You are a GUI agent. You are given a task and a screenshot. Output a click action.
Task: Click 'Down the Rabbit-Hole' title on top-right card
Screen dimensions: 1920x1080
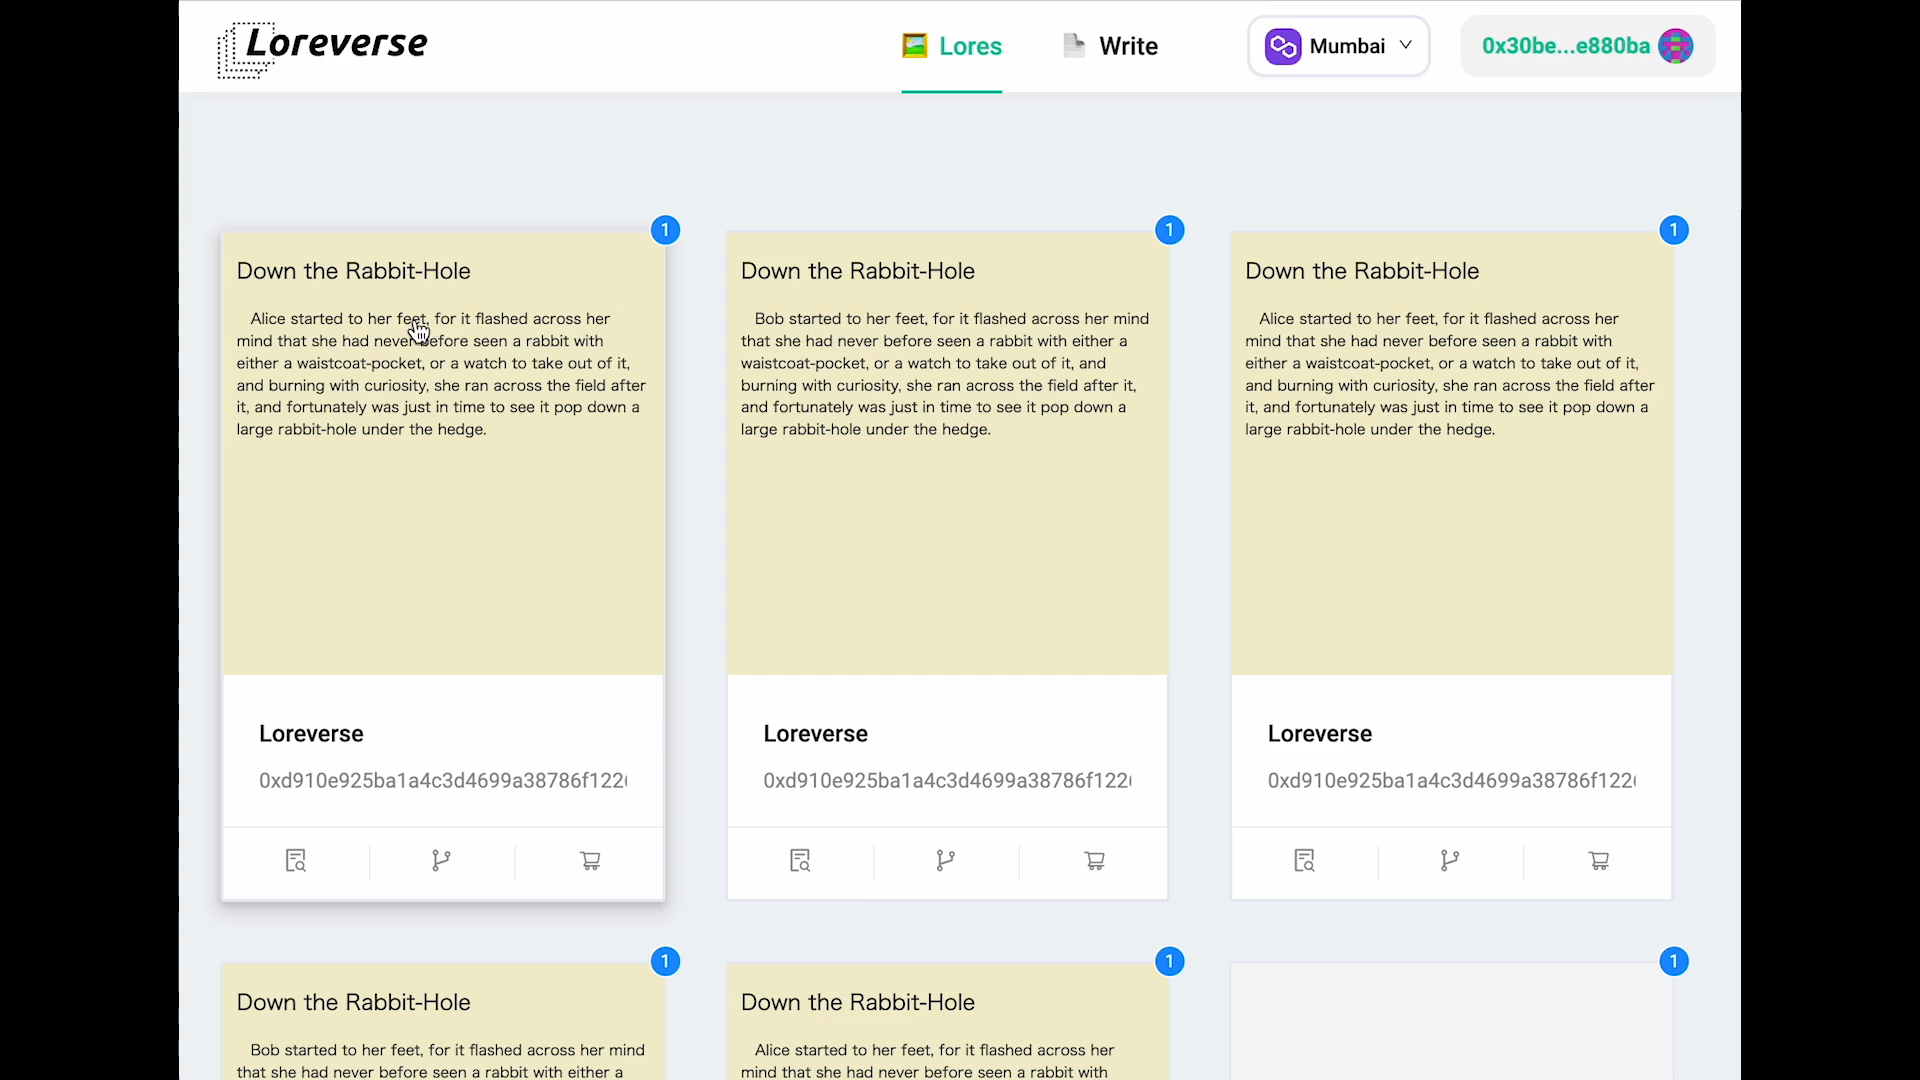[1362, 271]
